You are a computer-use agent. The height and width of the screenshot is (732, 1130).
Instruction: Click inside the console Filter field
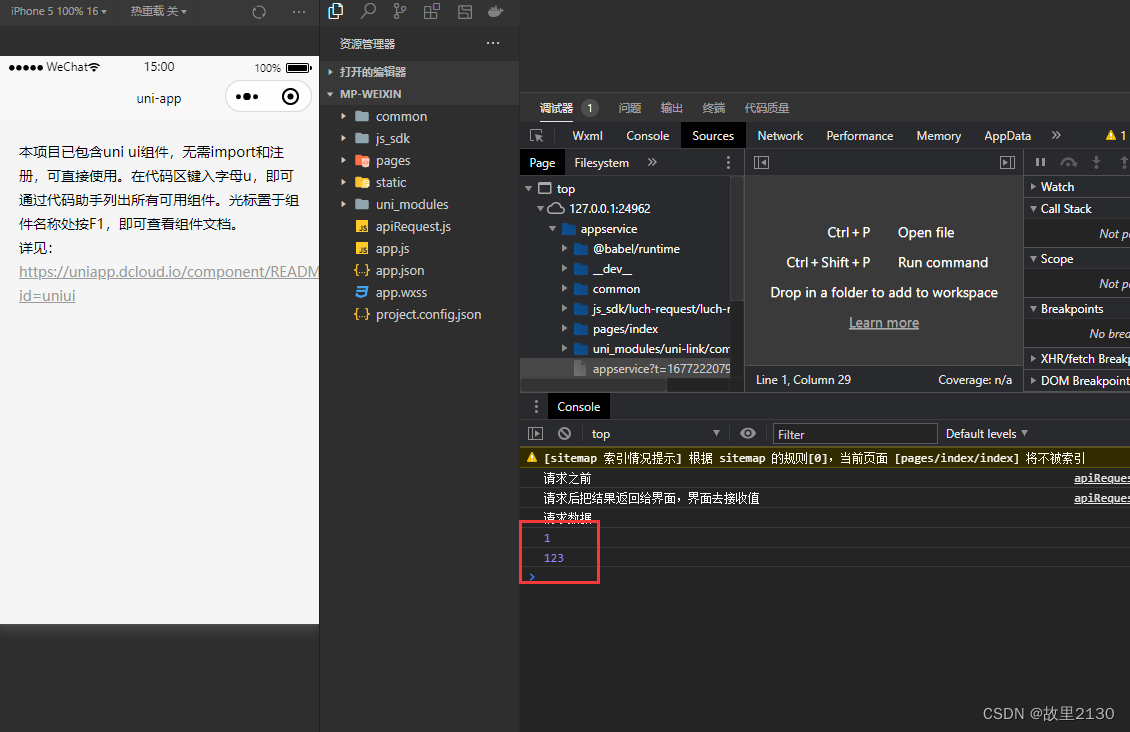coord(855,433)
